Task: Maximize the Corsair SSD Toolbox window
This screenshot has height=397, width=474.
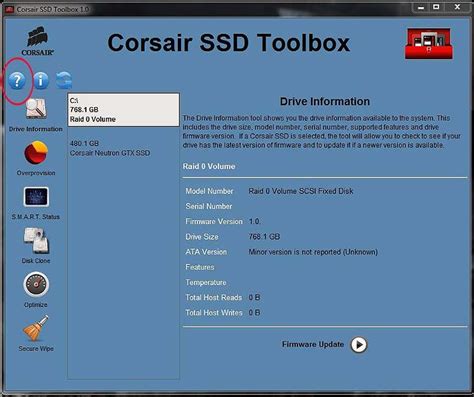Action: click(x=436, y=7)
